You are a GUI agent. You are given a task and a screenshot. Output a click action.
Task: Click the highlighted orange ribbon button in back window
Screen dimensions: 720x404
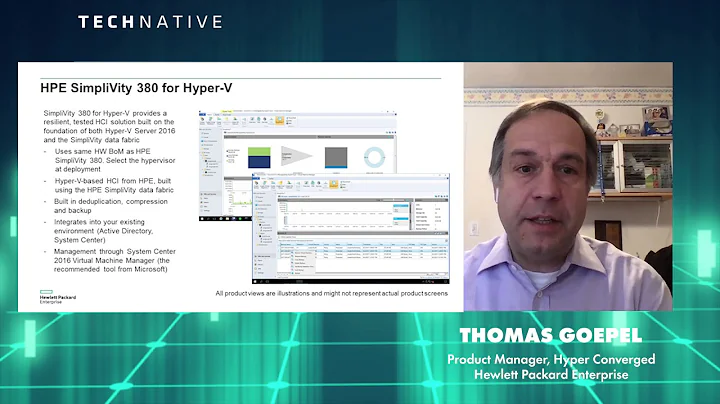pos(279,120)
